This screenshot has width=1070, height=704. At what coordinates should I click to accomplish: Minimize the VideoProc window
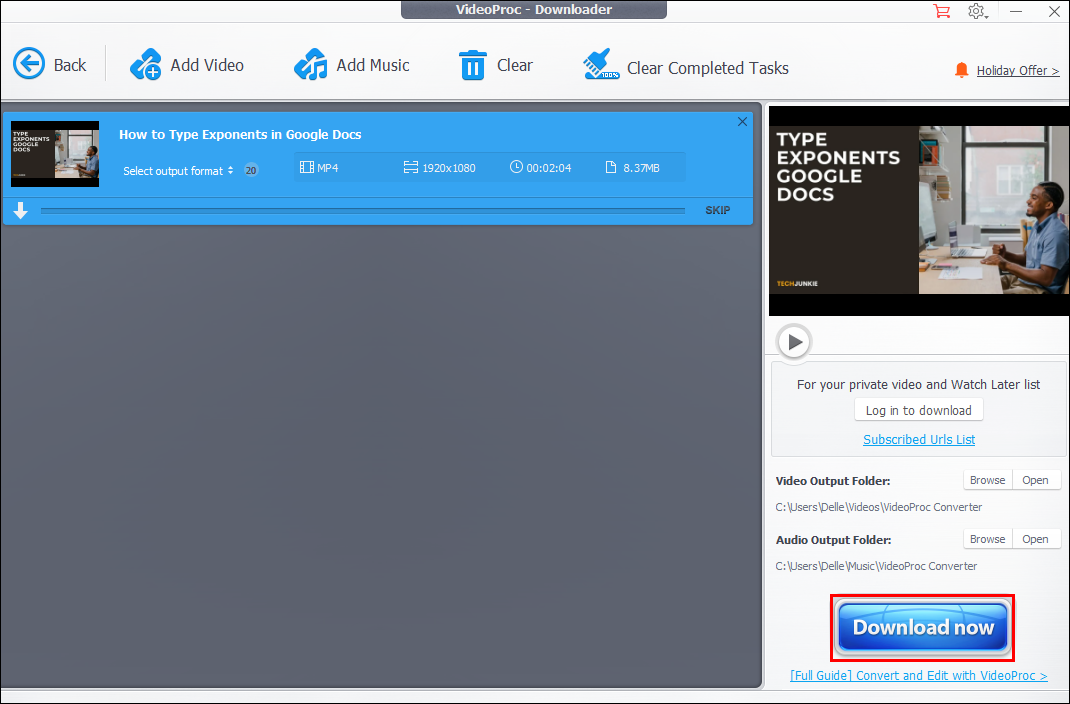(1016, 12)
